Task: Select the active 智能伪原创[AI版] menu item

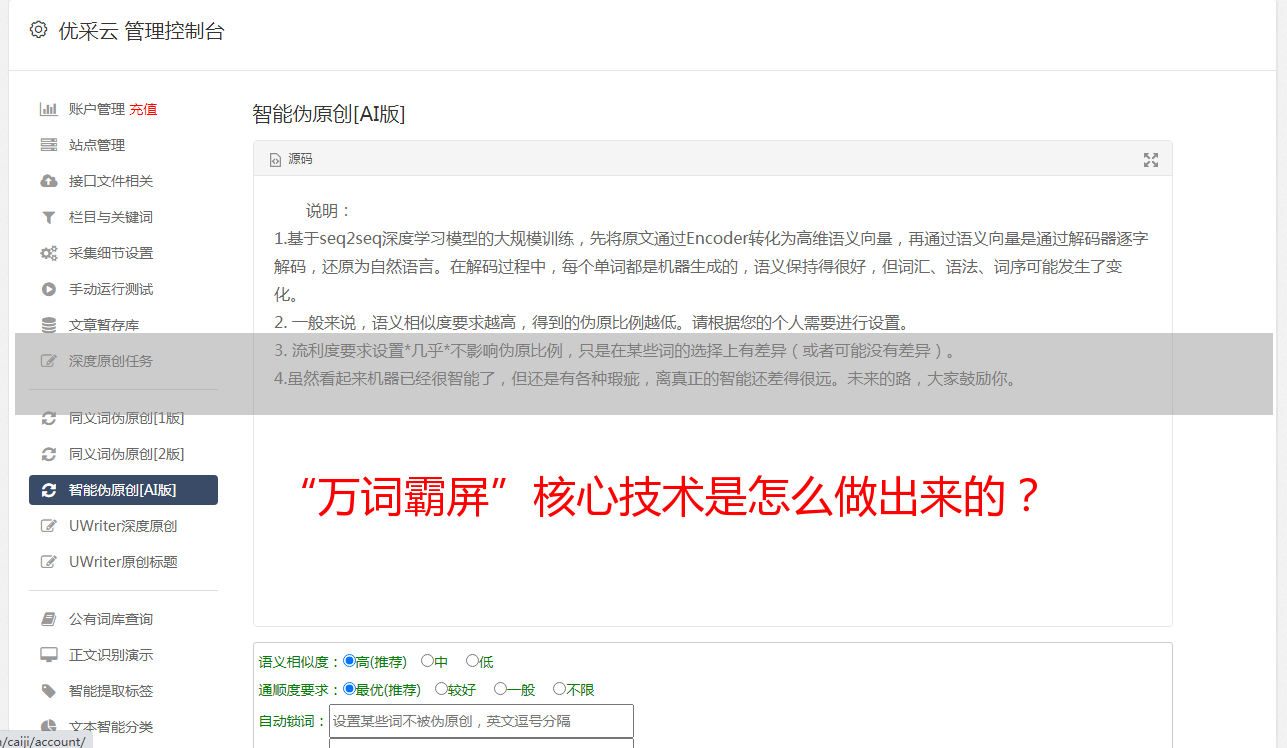Action: click(123, 490)
